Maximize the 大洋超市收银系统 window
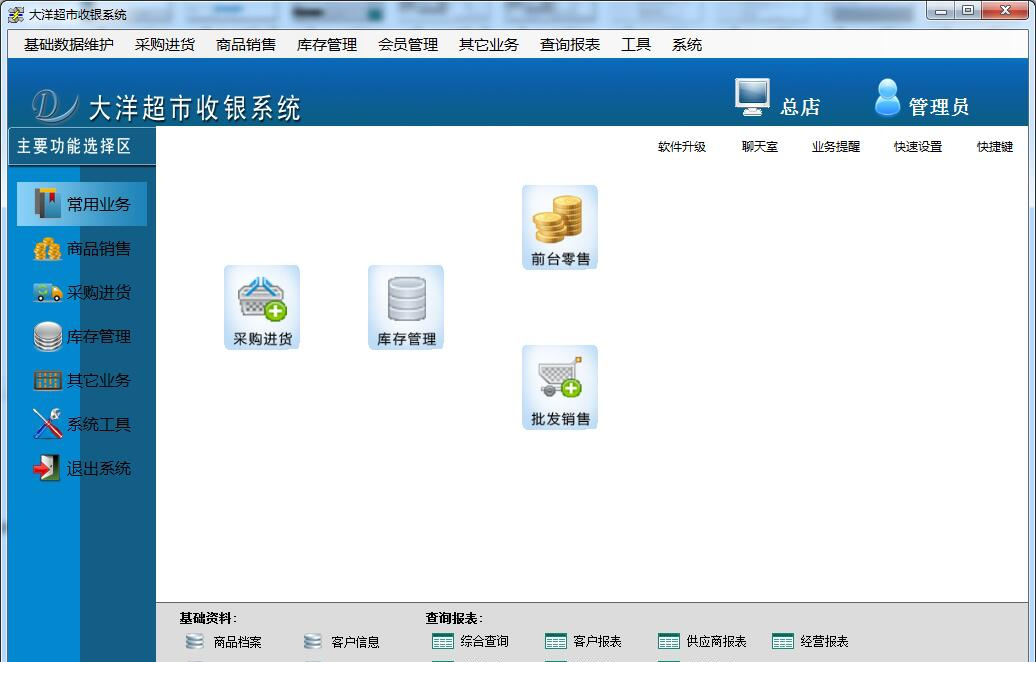The height and width of the screenshot is (688, 1036). (x=968, y=11)
